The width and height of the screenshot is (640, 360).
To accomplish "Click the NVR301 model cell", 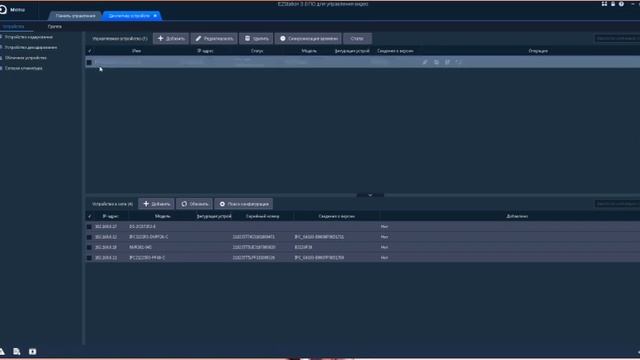I will (140, 247).
